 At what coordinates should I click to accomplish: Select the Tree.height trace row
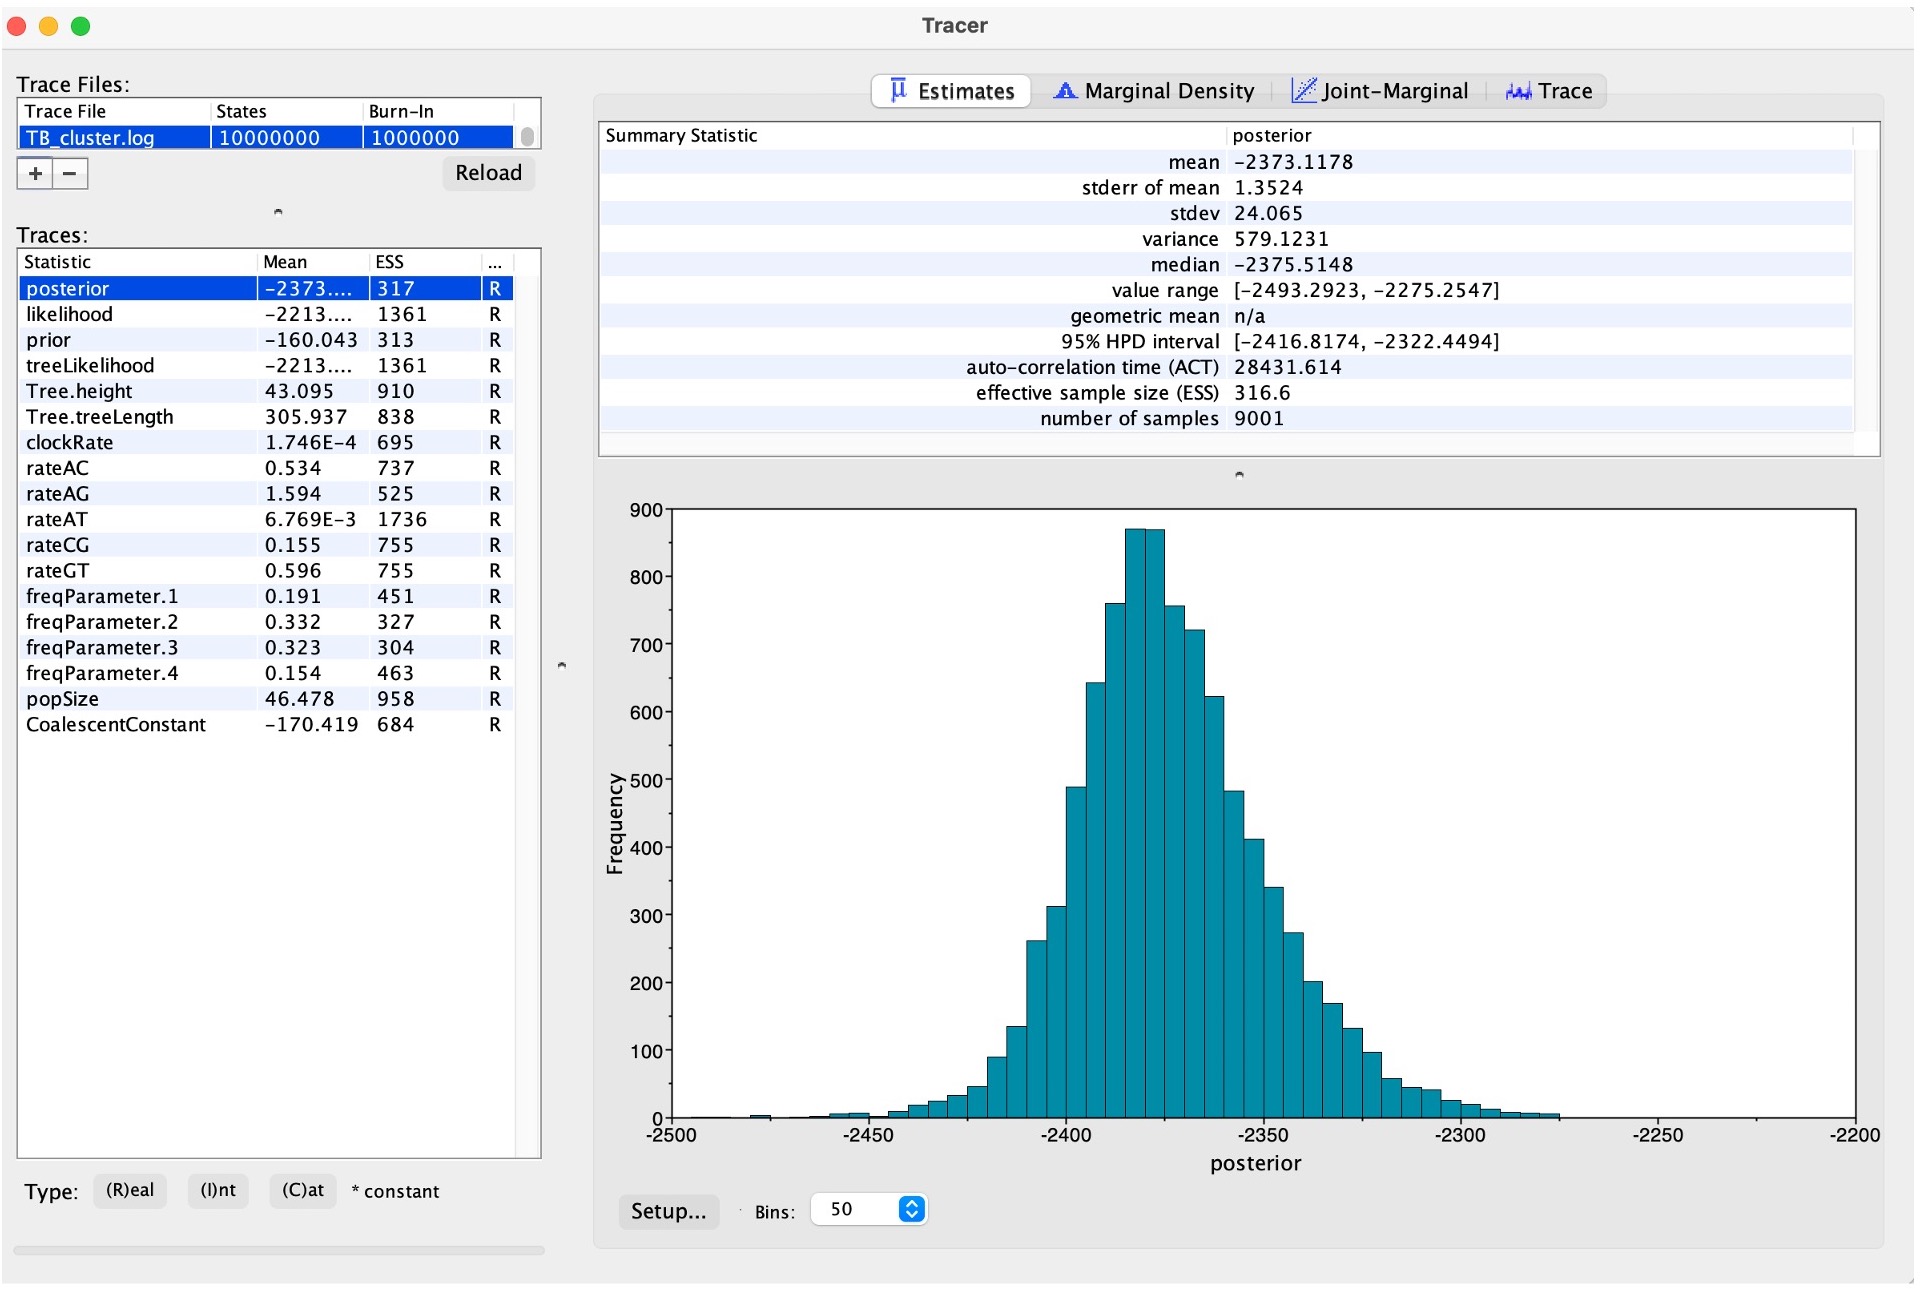pyautogui.click(x=266, y=391)
